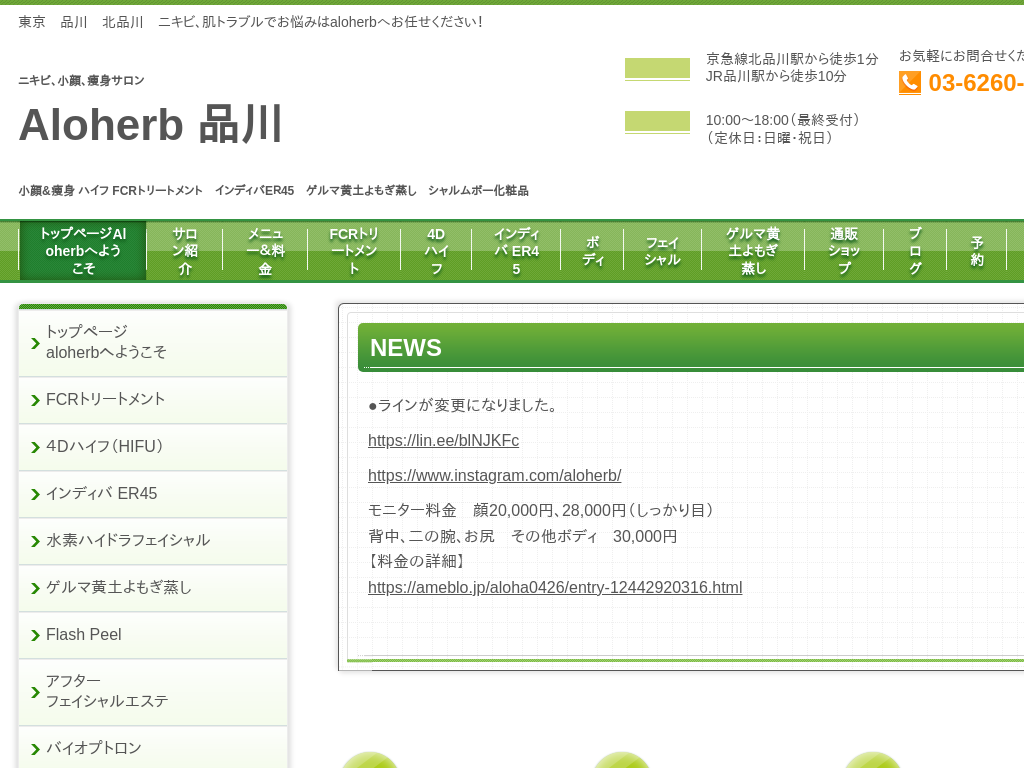The height and width of the screenshot is (768, 1024).
Task: Click text 【料金の詳細】
Action: pos(417,561)
